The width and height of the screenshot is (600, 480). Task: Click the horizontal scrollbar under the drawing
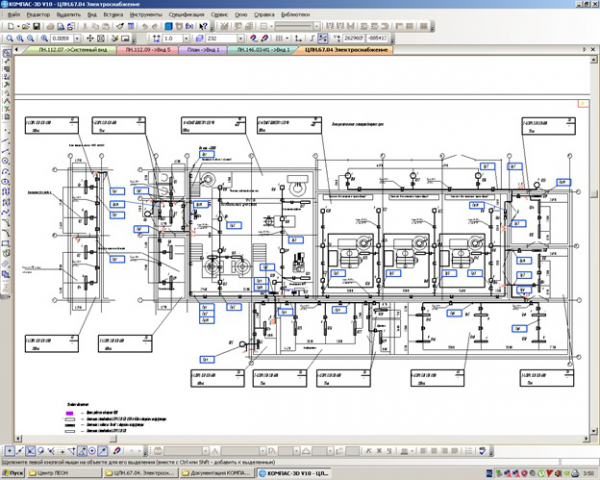pos(302,439)
